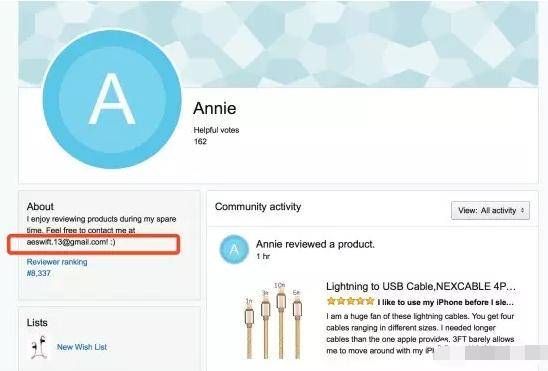Viewport: 548px width, 371px height.
Task: Click the About section heading
Action: click(x=40, y=206)
